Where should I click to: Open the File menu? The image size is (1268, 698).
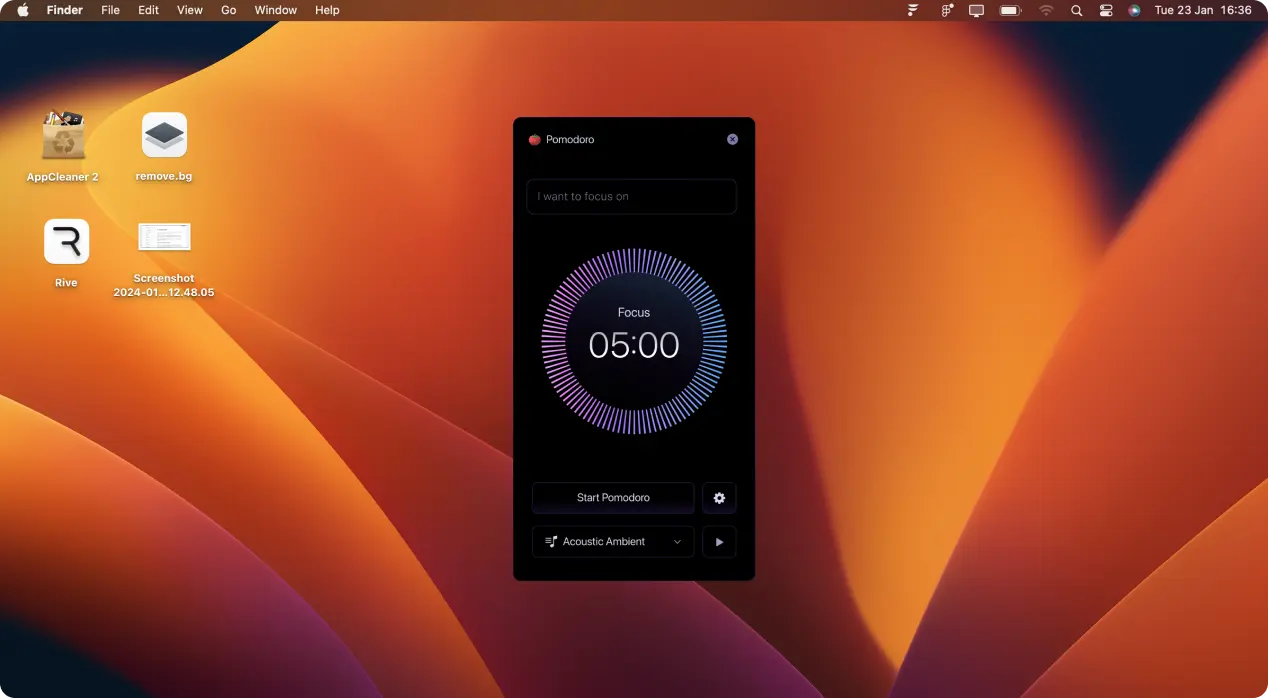pos(111,10)
